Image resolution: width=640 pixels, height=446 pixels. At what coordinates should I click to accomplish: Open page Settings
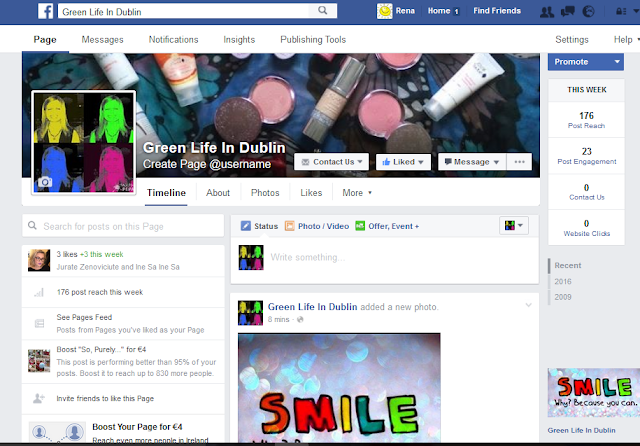click(x=572, y=40)
